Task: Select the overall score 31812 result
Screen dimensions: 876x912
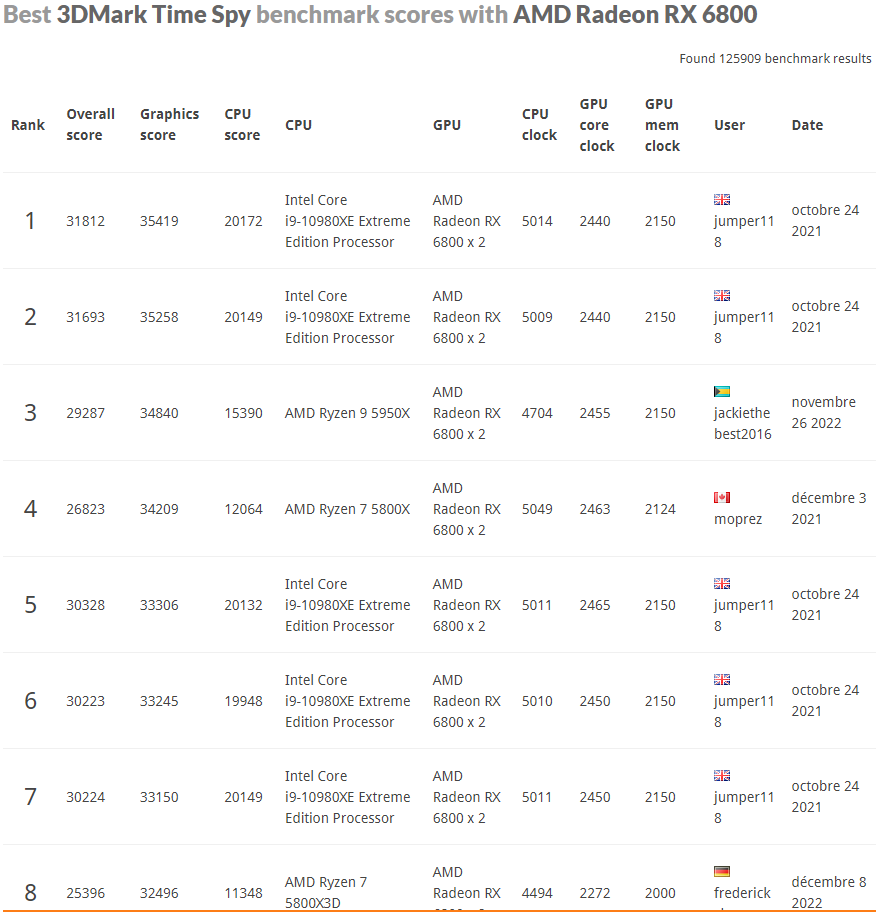Action: coord(86,221)
